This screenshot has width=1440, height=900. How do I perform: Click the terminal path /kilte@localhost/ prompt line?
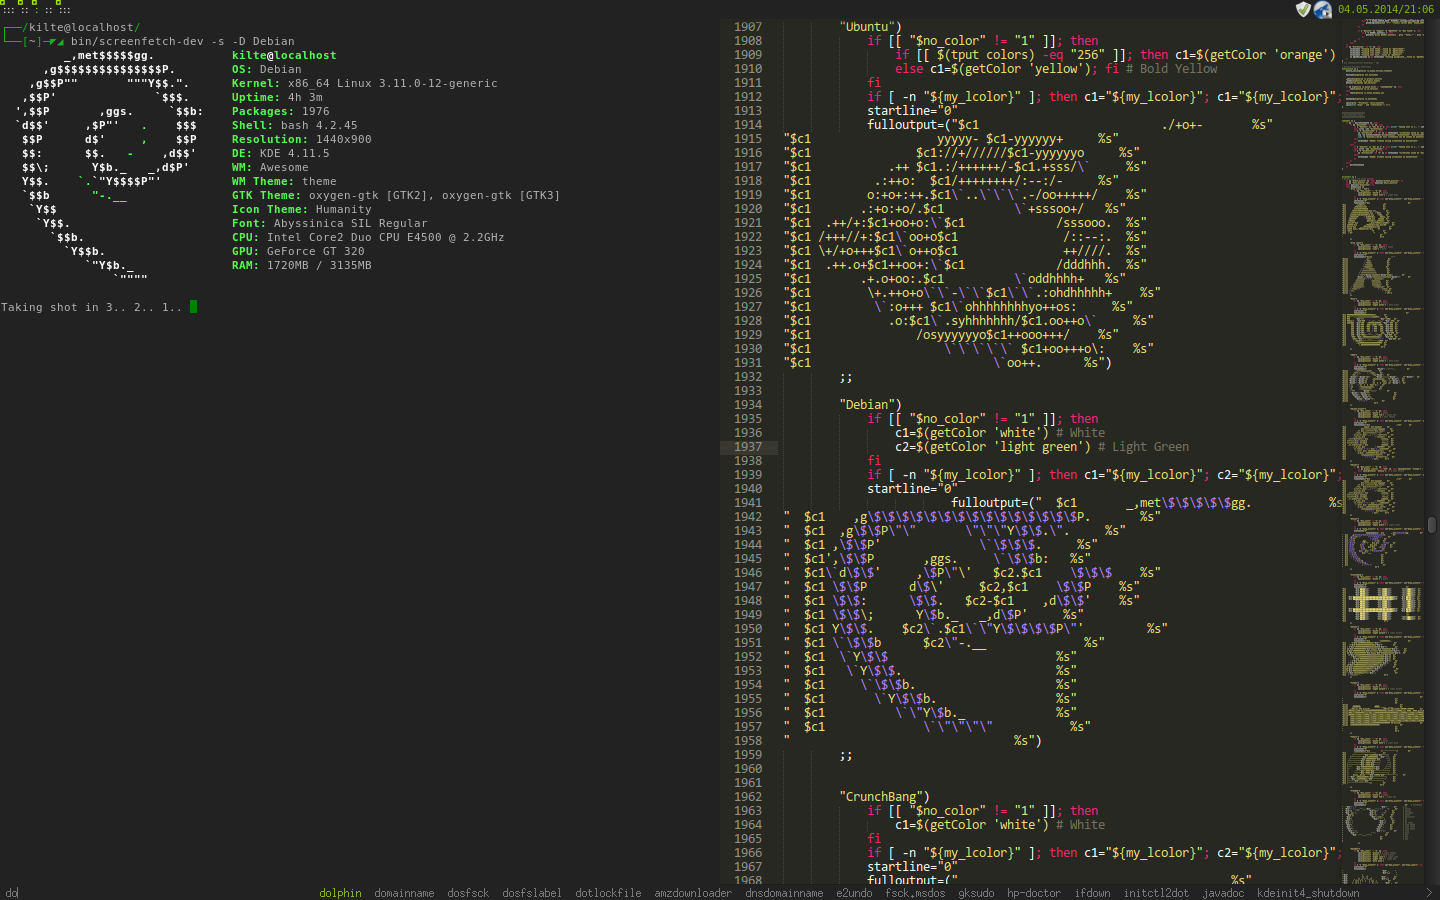pyautogui.click(x=81, y=28)
